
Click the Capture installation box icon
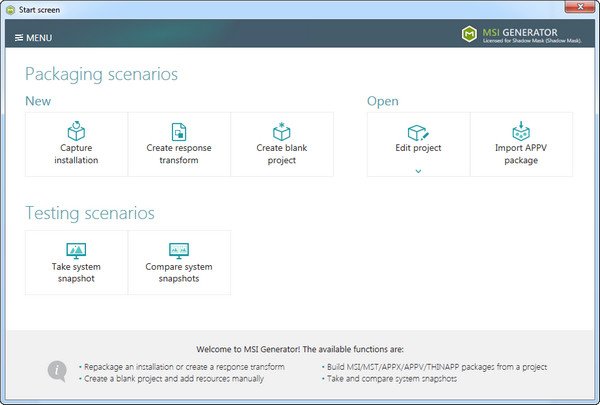76,131
